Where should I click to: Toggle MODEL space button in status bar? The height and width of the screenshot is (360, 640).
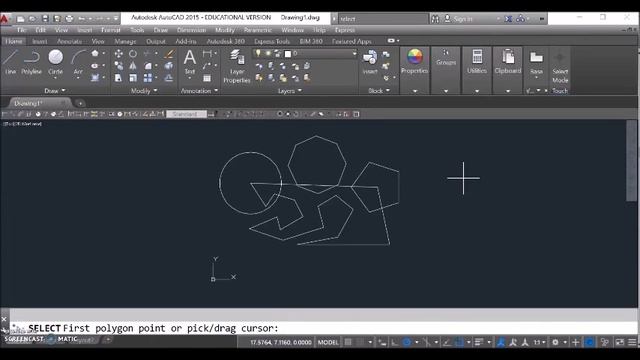(328, 342)
